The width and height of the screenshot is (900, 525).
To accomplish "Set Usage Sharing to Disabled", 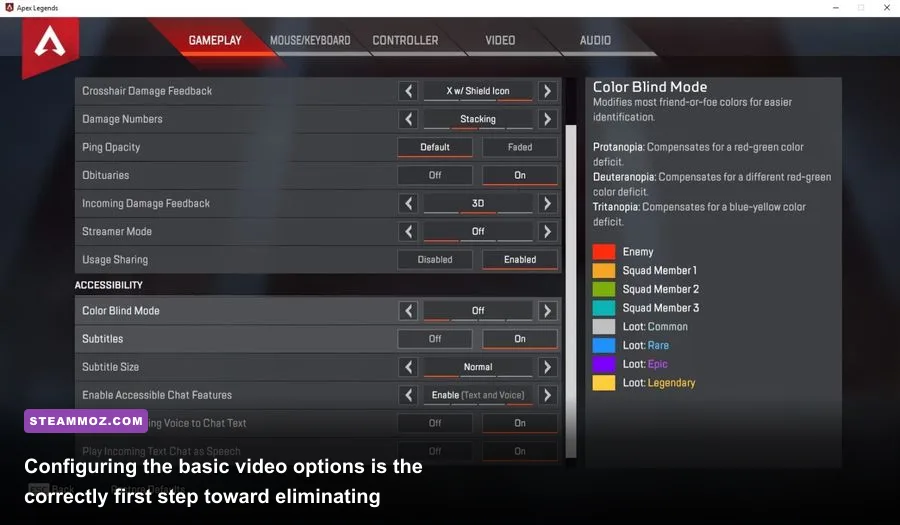I will point(435,259).
